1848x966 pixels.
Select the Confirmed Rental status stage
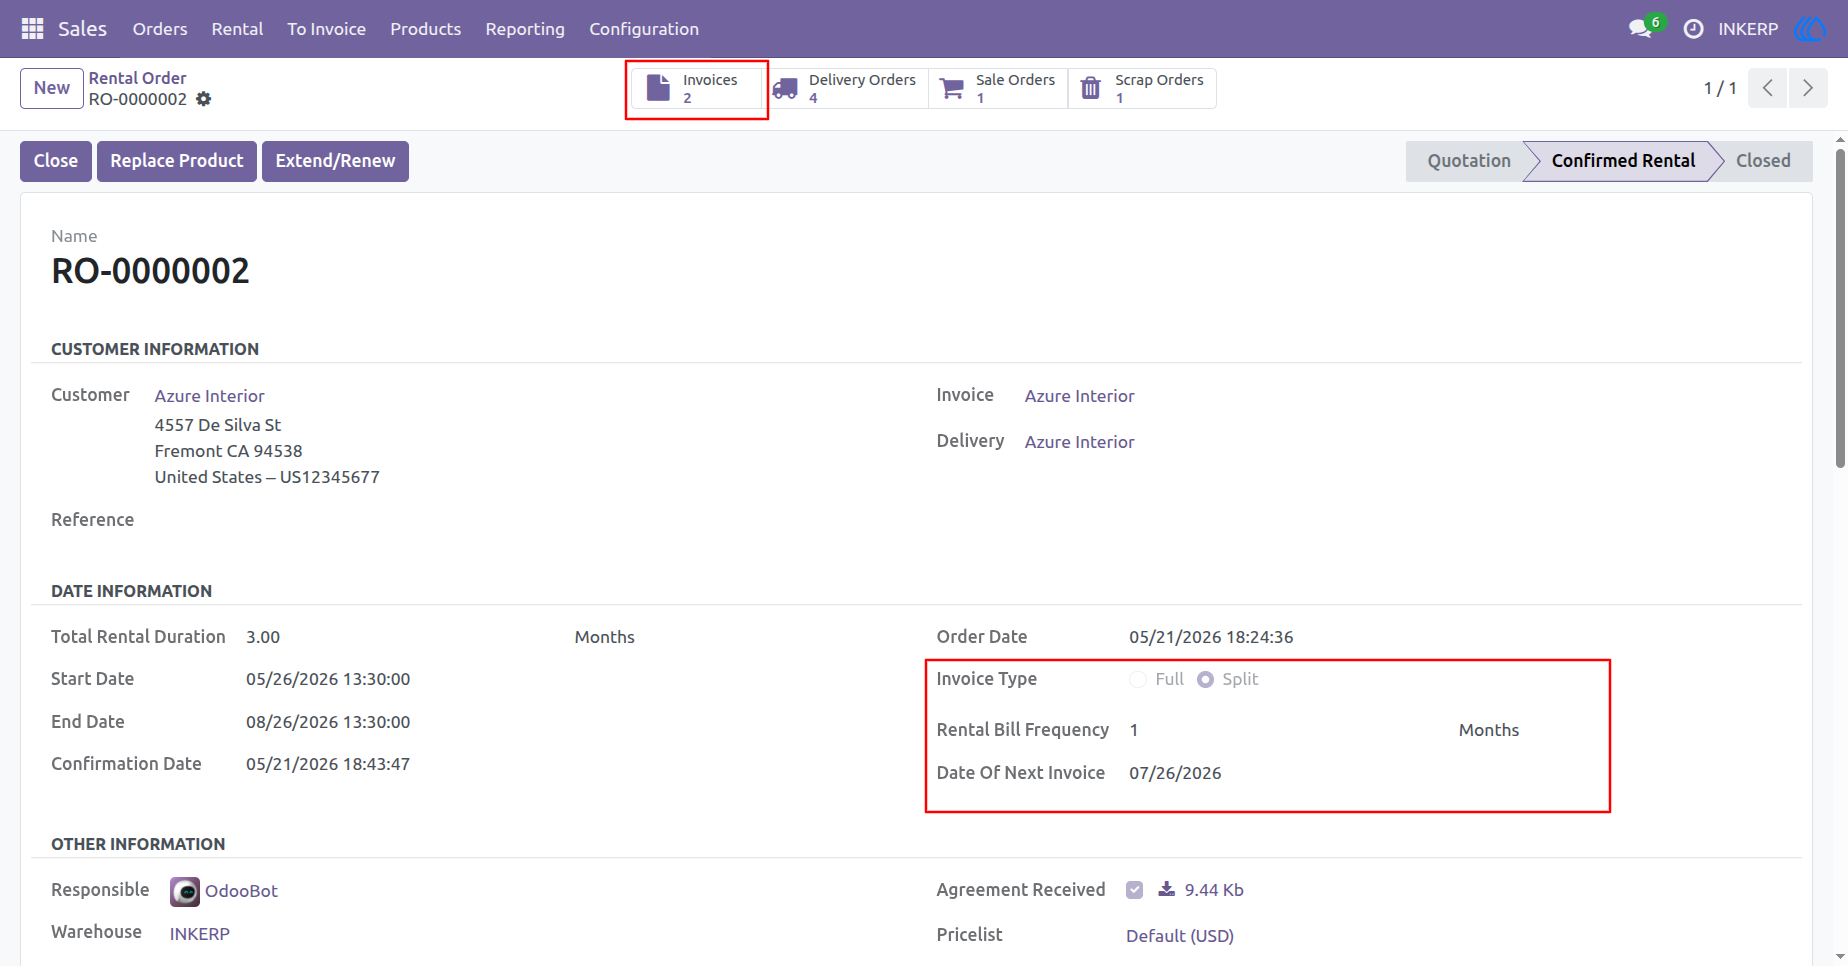point(1623,161)
